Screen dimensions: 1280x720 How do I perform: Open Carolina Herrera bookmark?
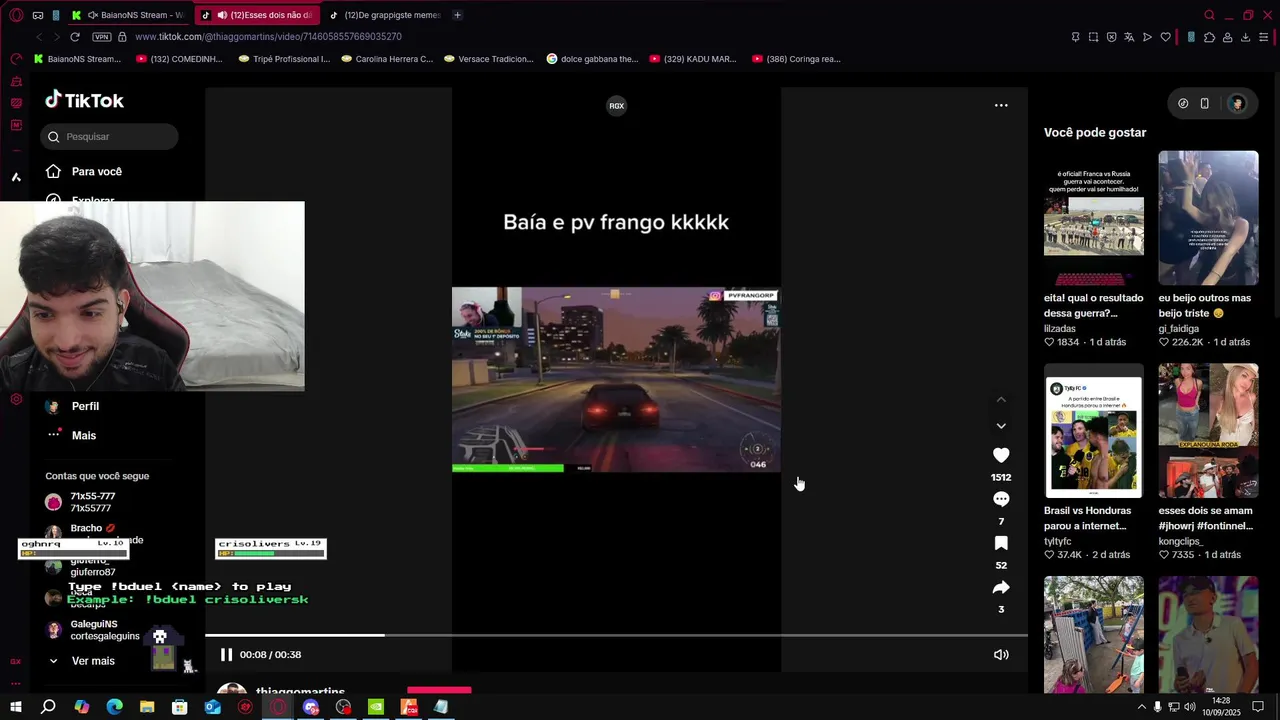coord(387,59)
